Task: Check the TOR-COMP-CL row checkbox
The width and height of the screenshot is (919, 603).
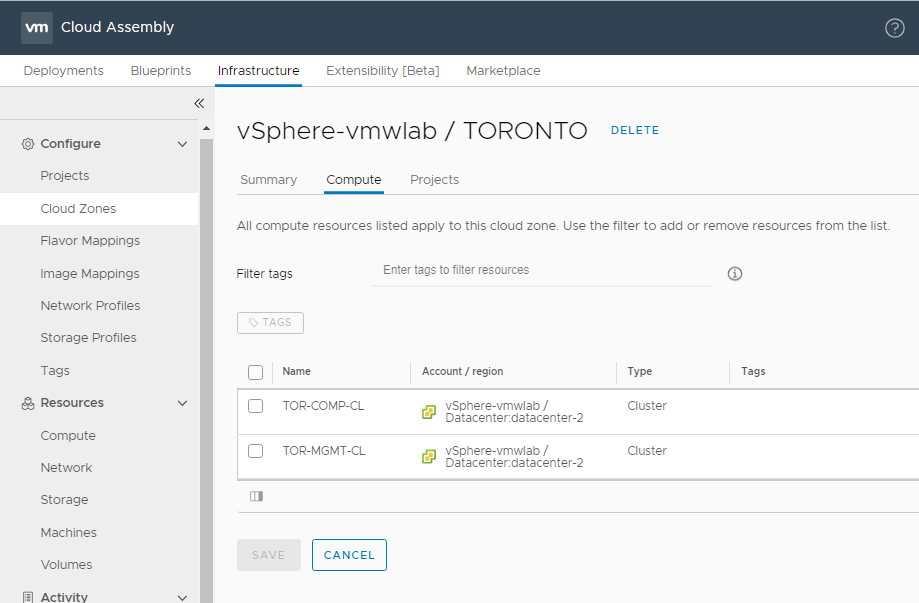Action: click(x=256, y=406)
